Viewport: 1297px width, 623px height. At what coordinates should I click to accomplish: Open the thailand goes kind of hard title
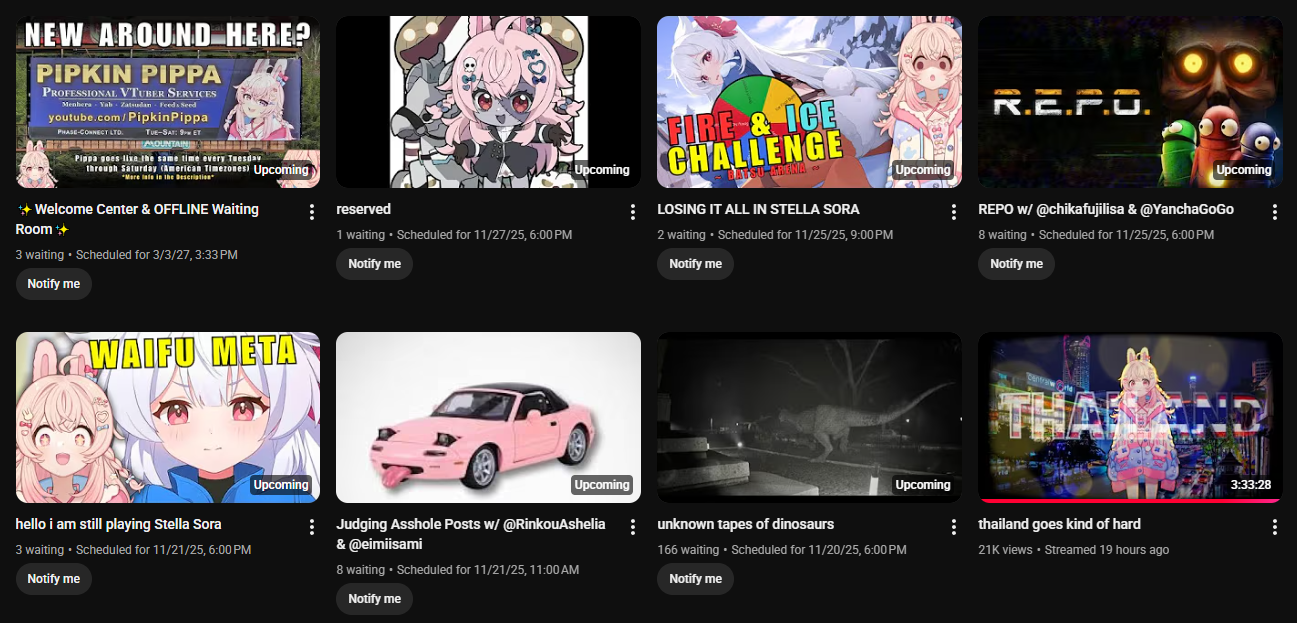point(1059,524)
